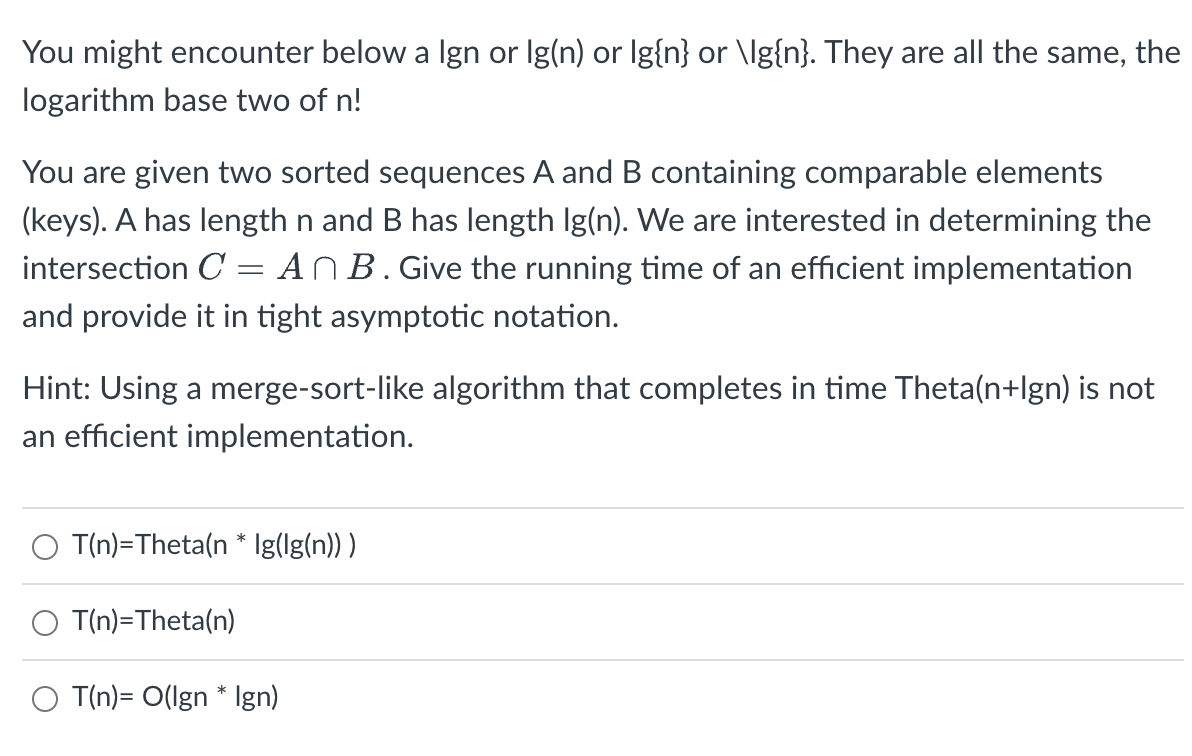The height and width of the screenshot is (756, 1192).
Task: Click the Hint paragraph text
Action: 586,411
